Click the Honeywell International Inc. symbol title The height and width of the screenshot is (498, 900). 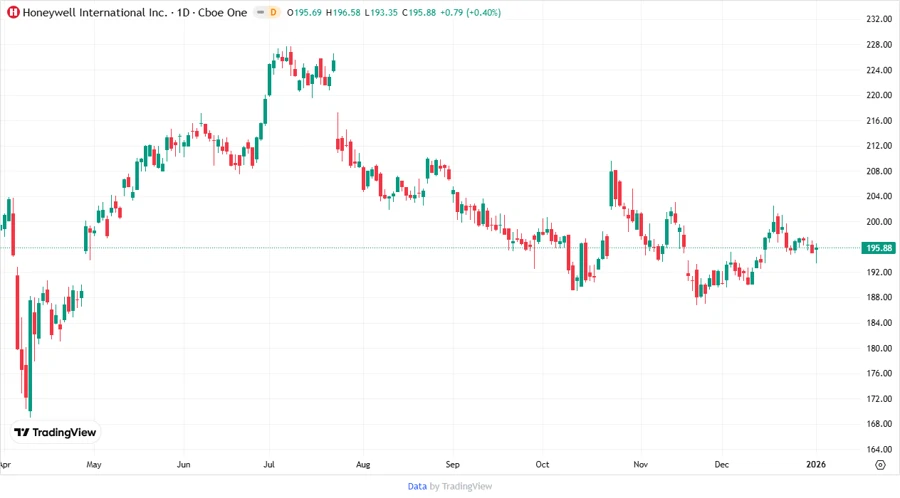95,12
